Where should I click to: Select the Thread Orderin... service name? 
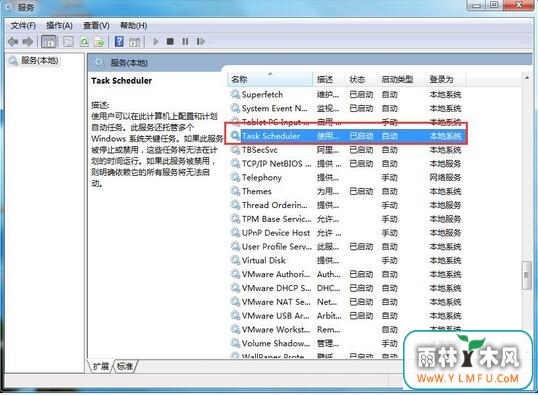pos(274,205)
